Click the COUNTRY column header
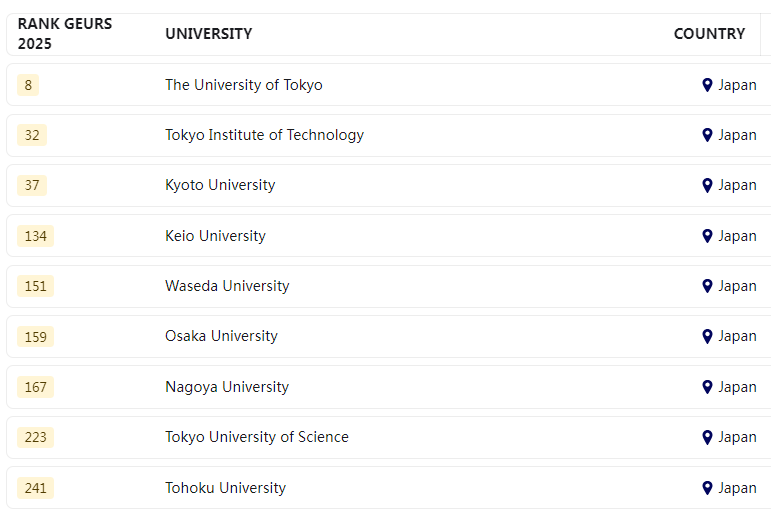The image size is (771, 526). click(709, 34)
